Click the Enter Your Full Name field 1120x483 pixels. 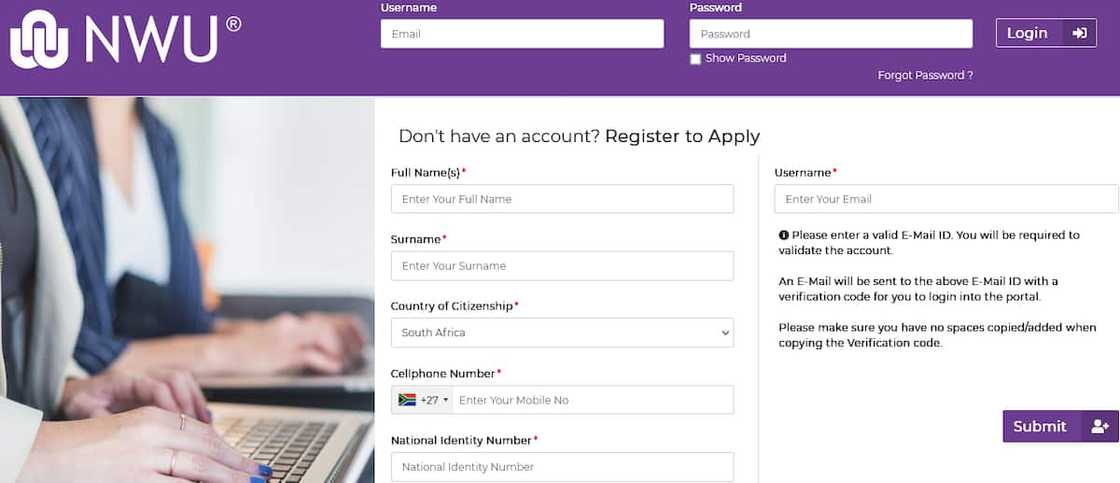pyautogui.click(x=562, y=199)
